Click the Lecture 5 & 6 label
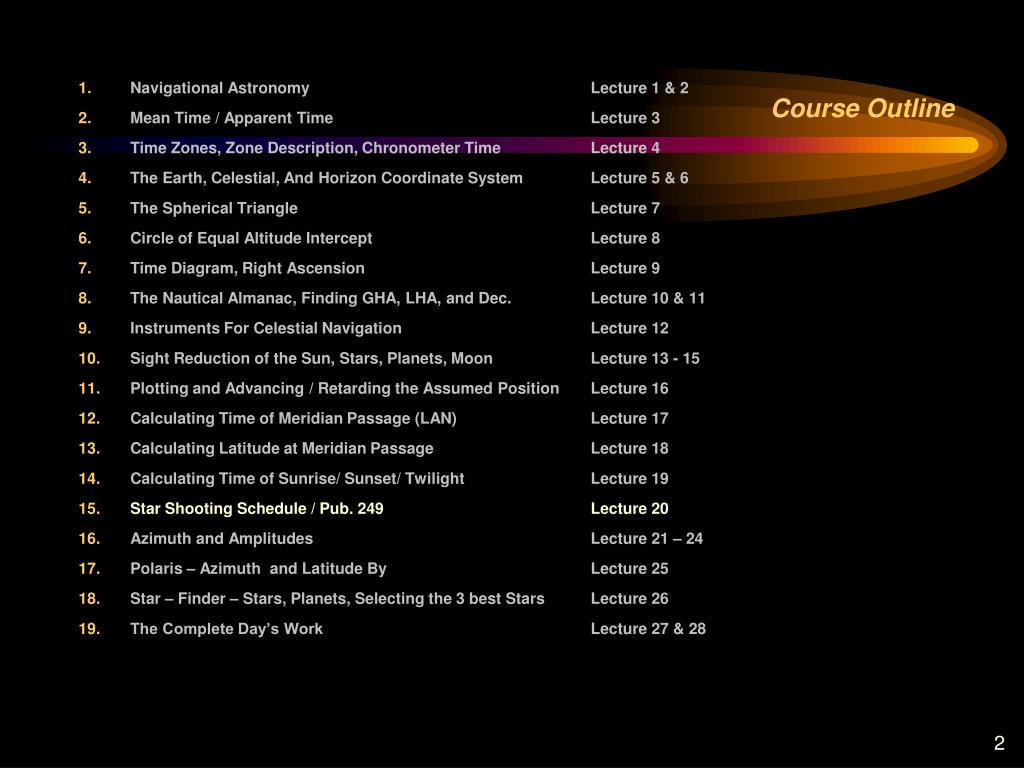The height and width of the screenshot is (768, 1024). click(639, 178)
